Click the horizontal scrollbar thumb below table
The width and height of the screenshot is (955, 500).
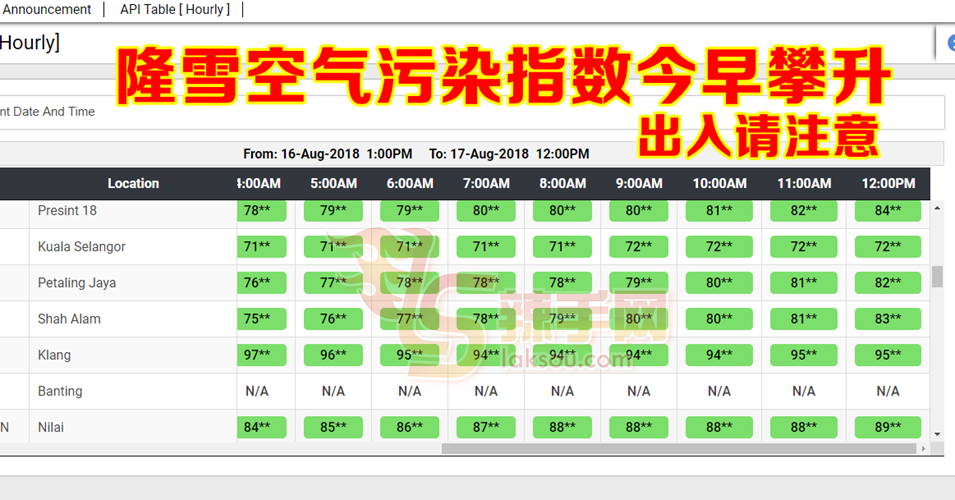(678, 449)
